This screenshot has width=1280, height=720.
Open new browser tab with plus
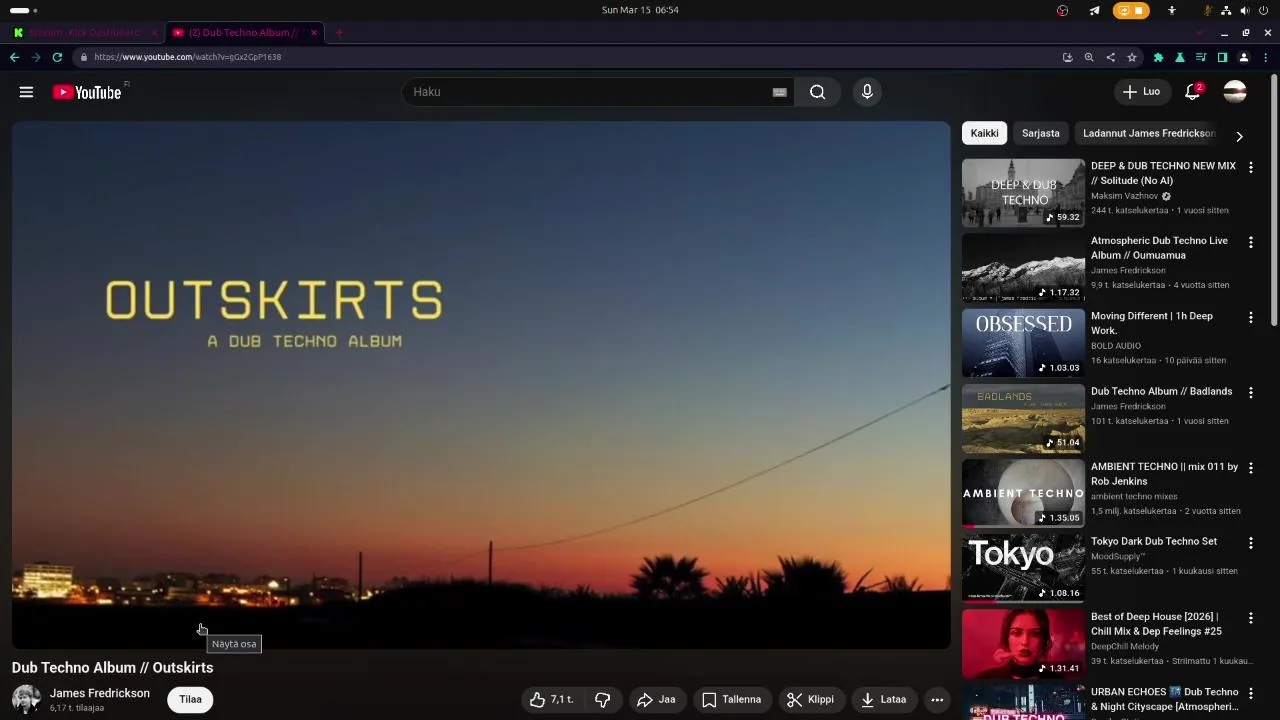339,33
